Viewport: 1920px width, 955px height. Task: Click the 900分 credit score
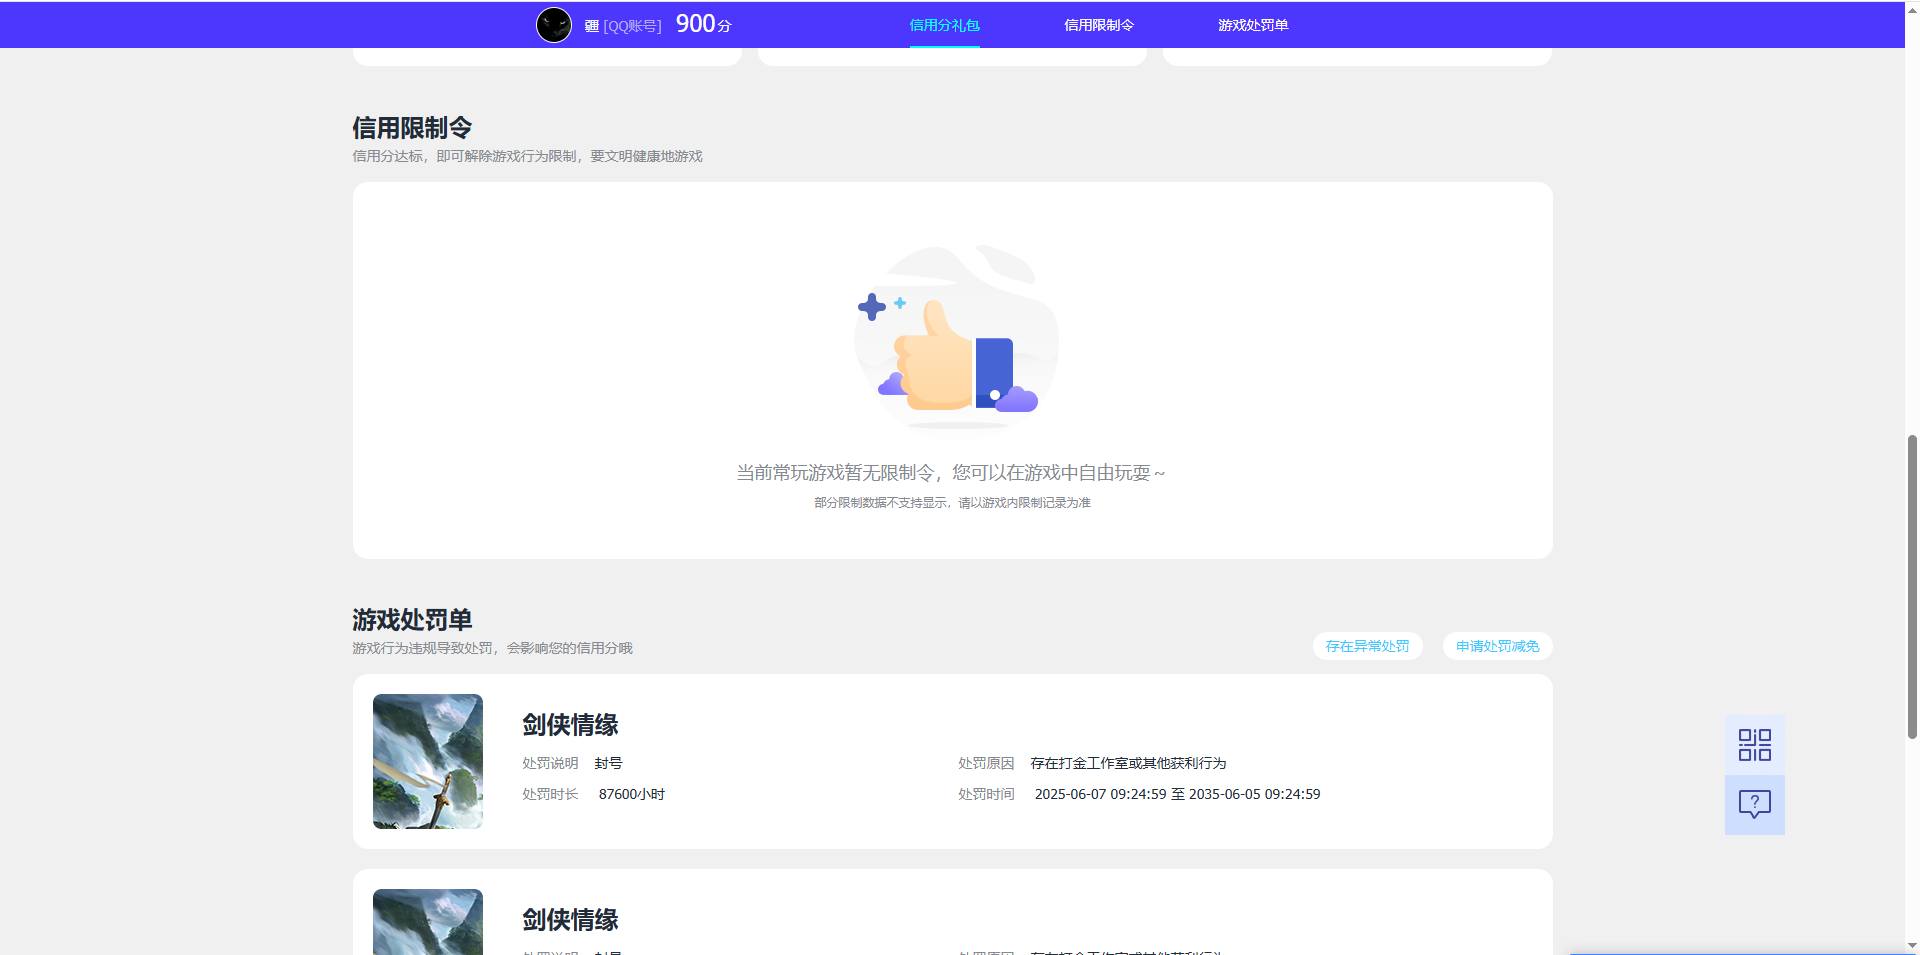pos(704,24)
